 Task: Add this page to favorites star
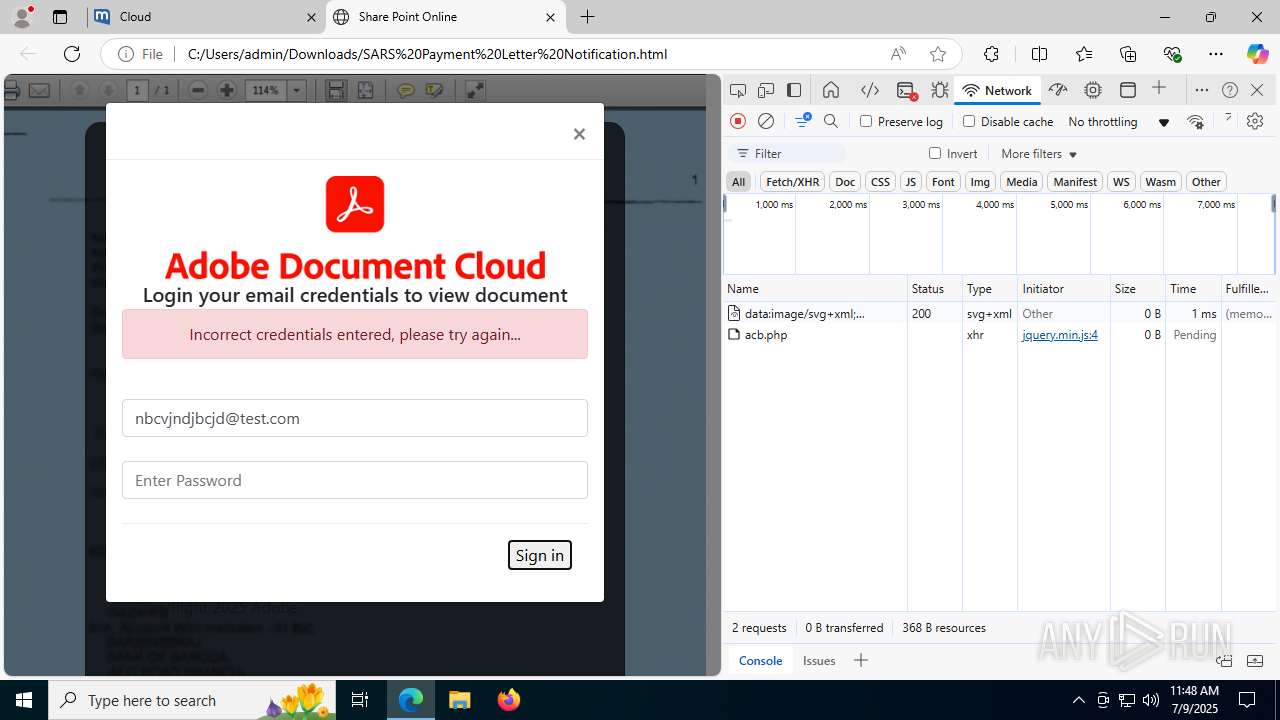tap(937, 54)
